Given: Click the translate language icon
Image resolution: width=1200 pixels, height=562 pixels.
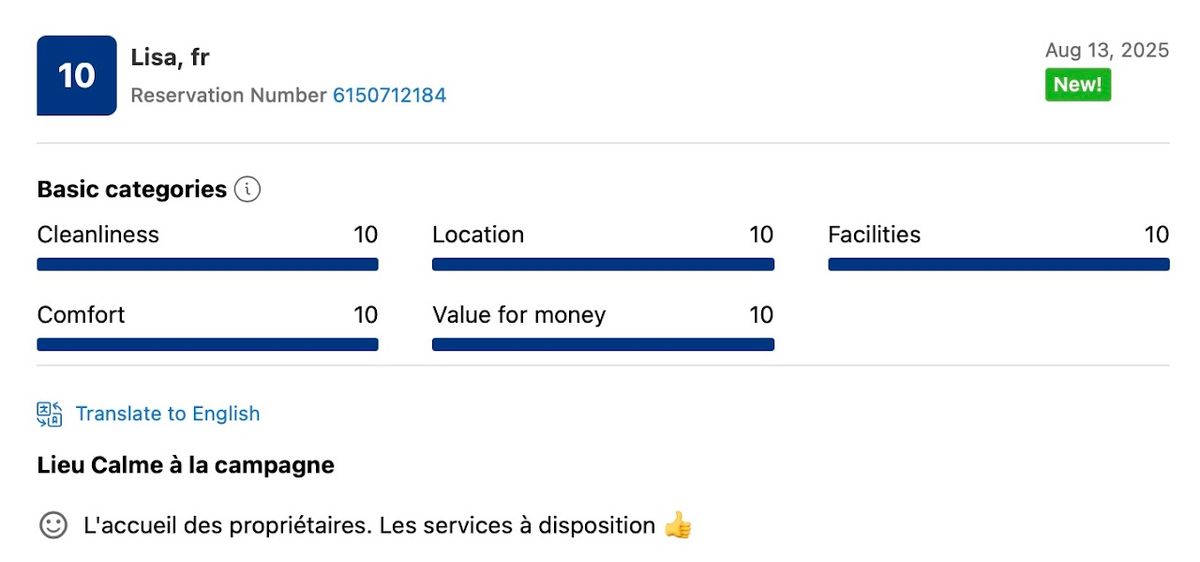Looking at the screenshot, I should pos(50,414).
